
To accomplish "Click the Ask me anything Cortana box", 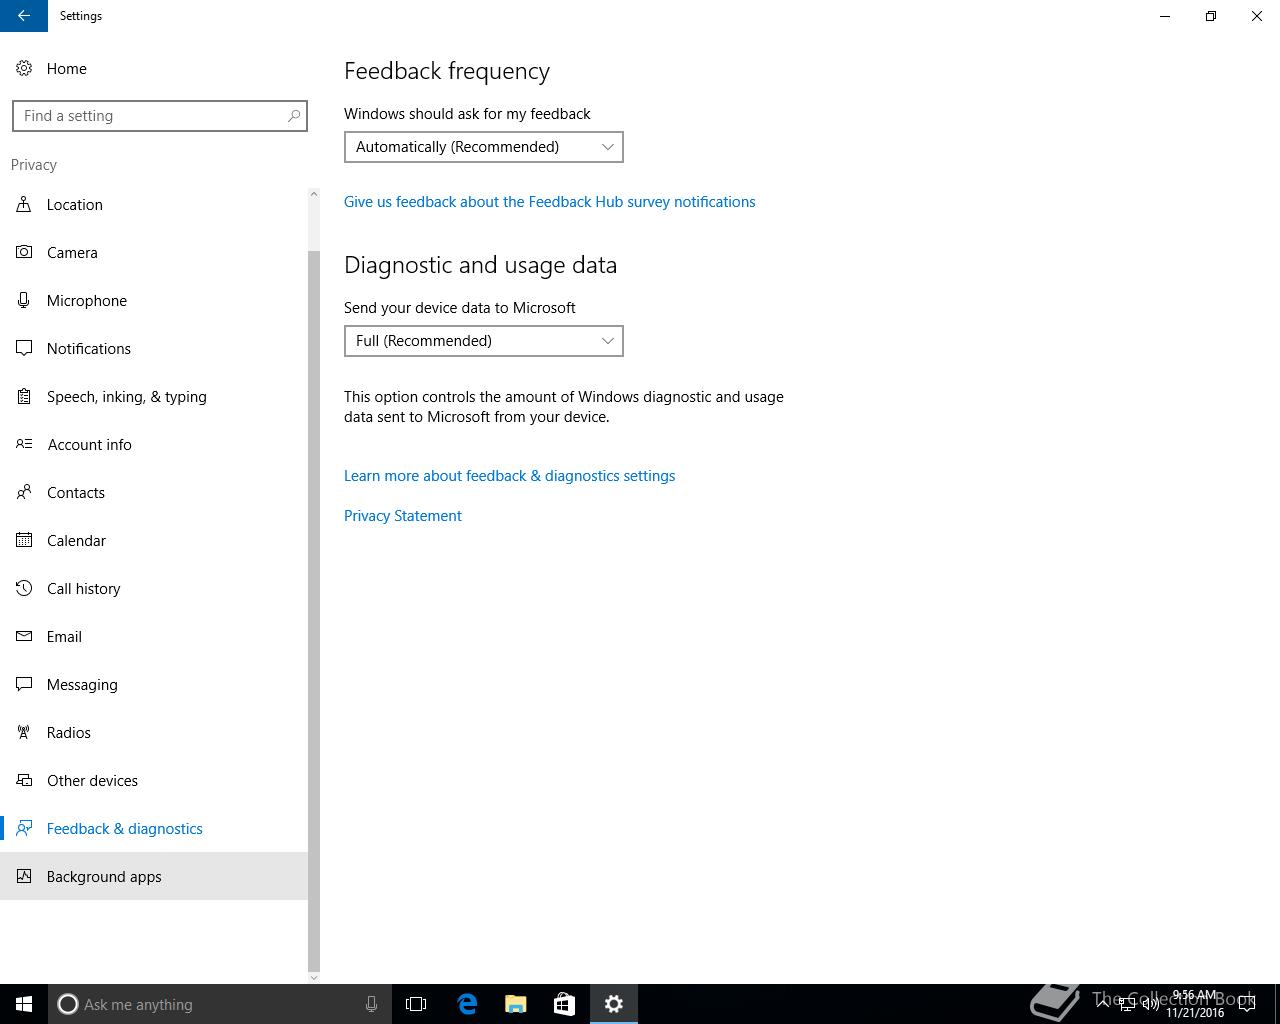I will click(x=218, y=1004).
